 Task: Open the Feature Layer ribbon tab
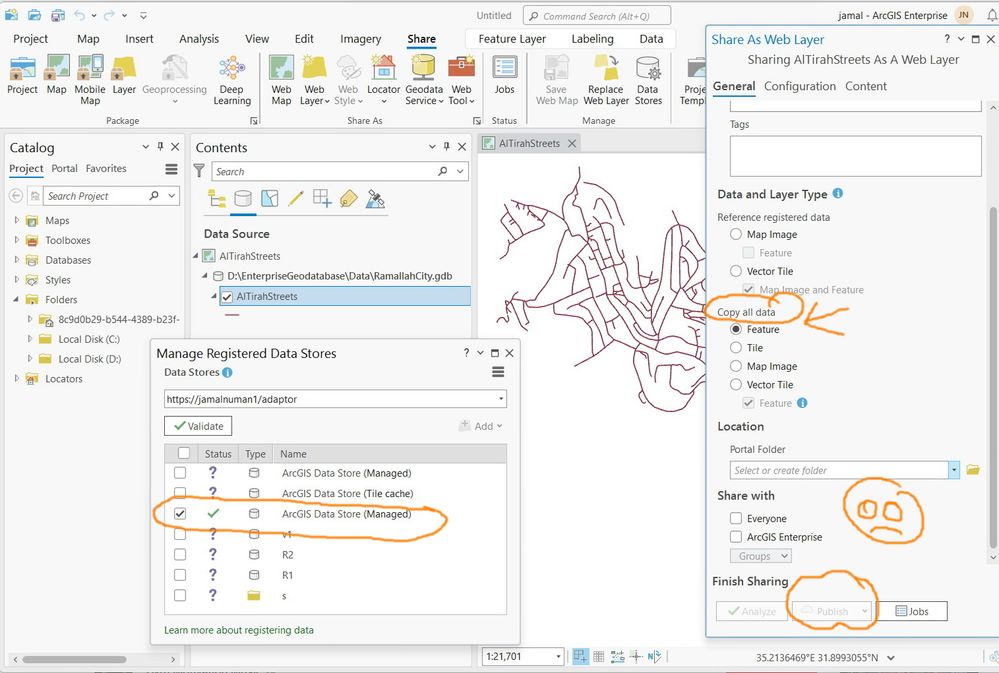click(x=512, y=39)
